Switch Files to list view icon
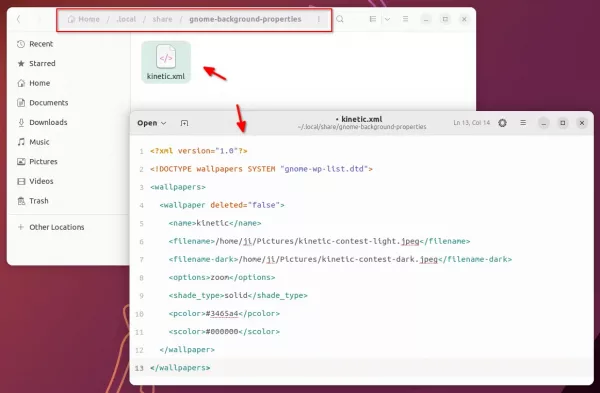Screen dimensions: 600x393 (373, 19)
